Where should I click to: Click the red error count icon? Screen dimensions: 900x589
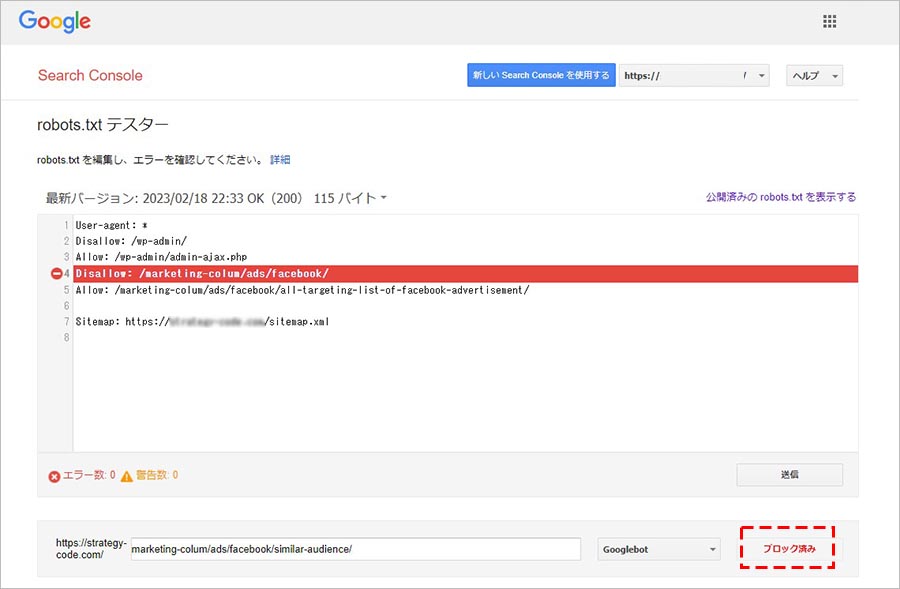click(x=54, y=476)
